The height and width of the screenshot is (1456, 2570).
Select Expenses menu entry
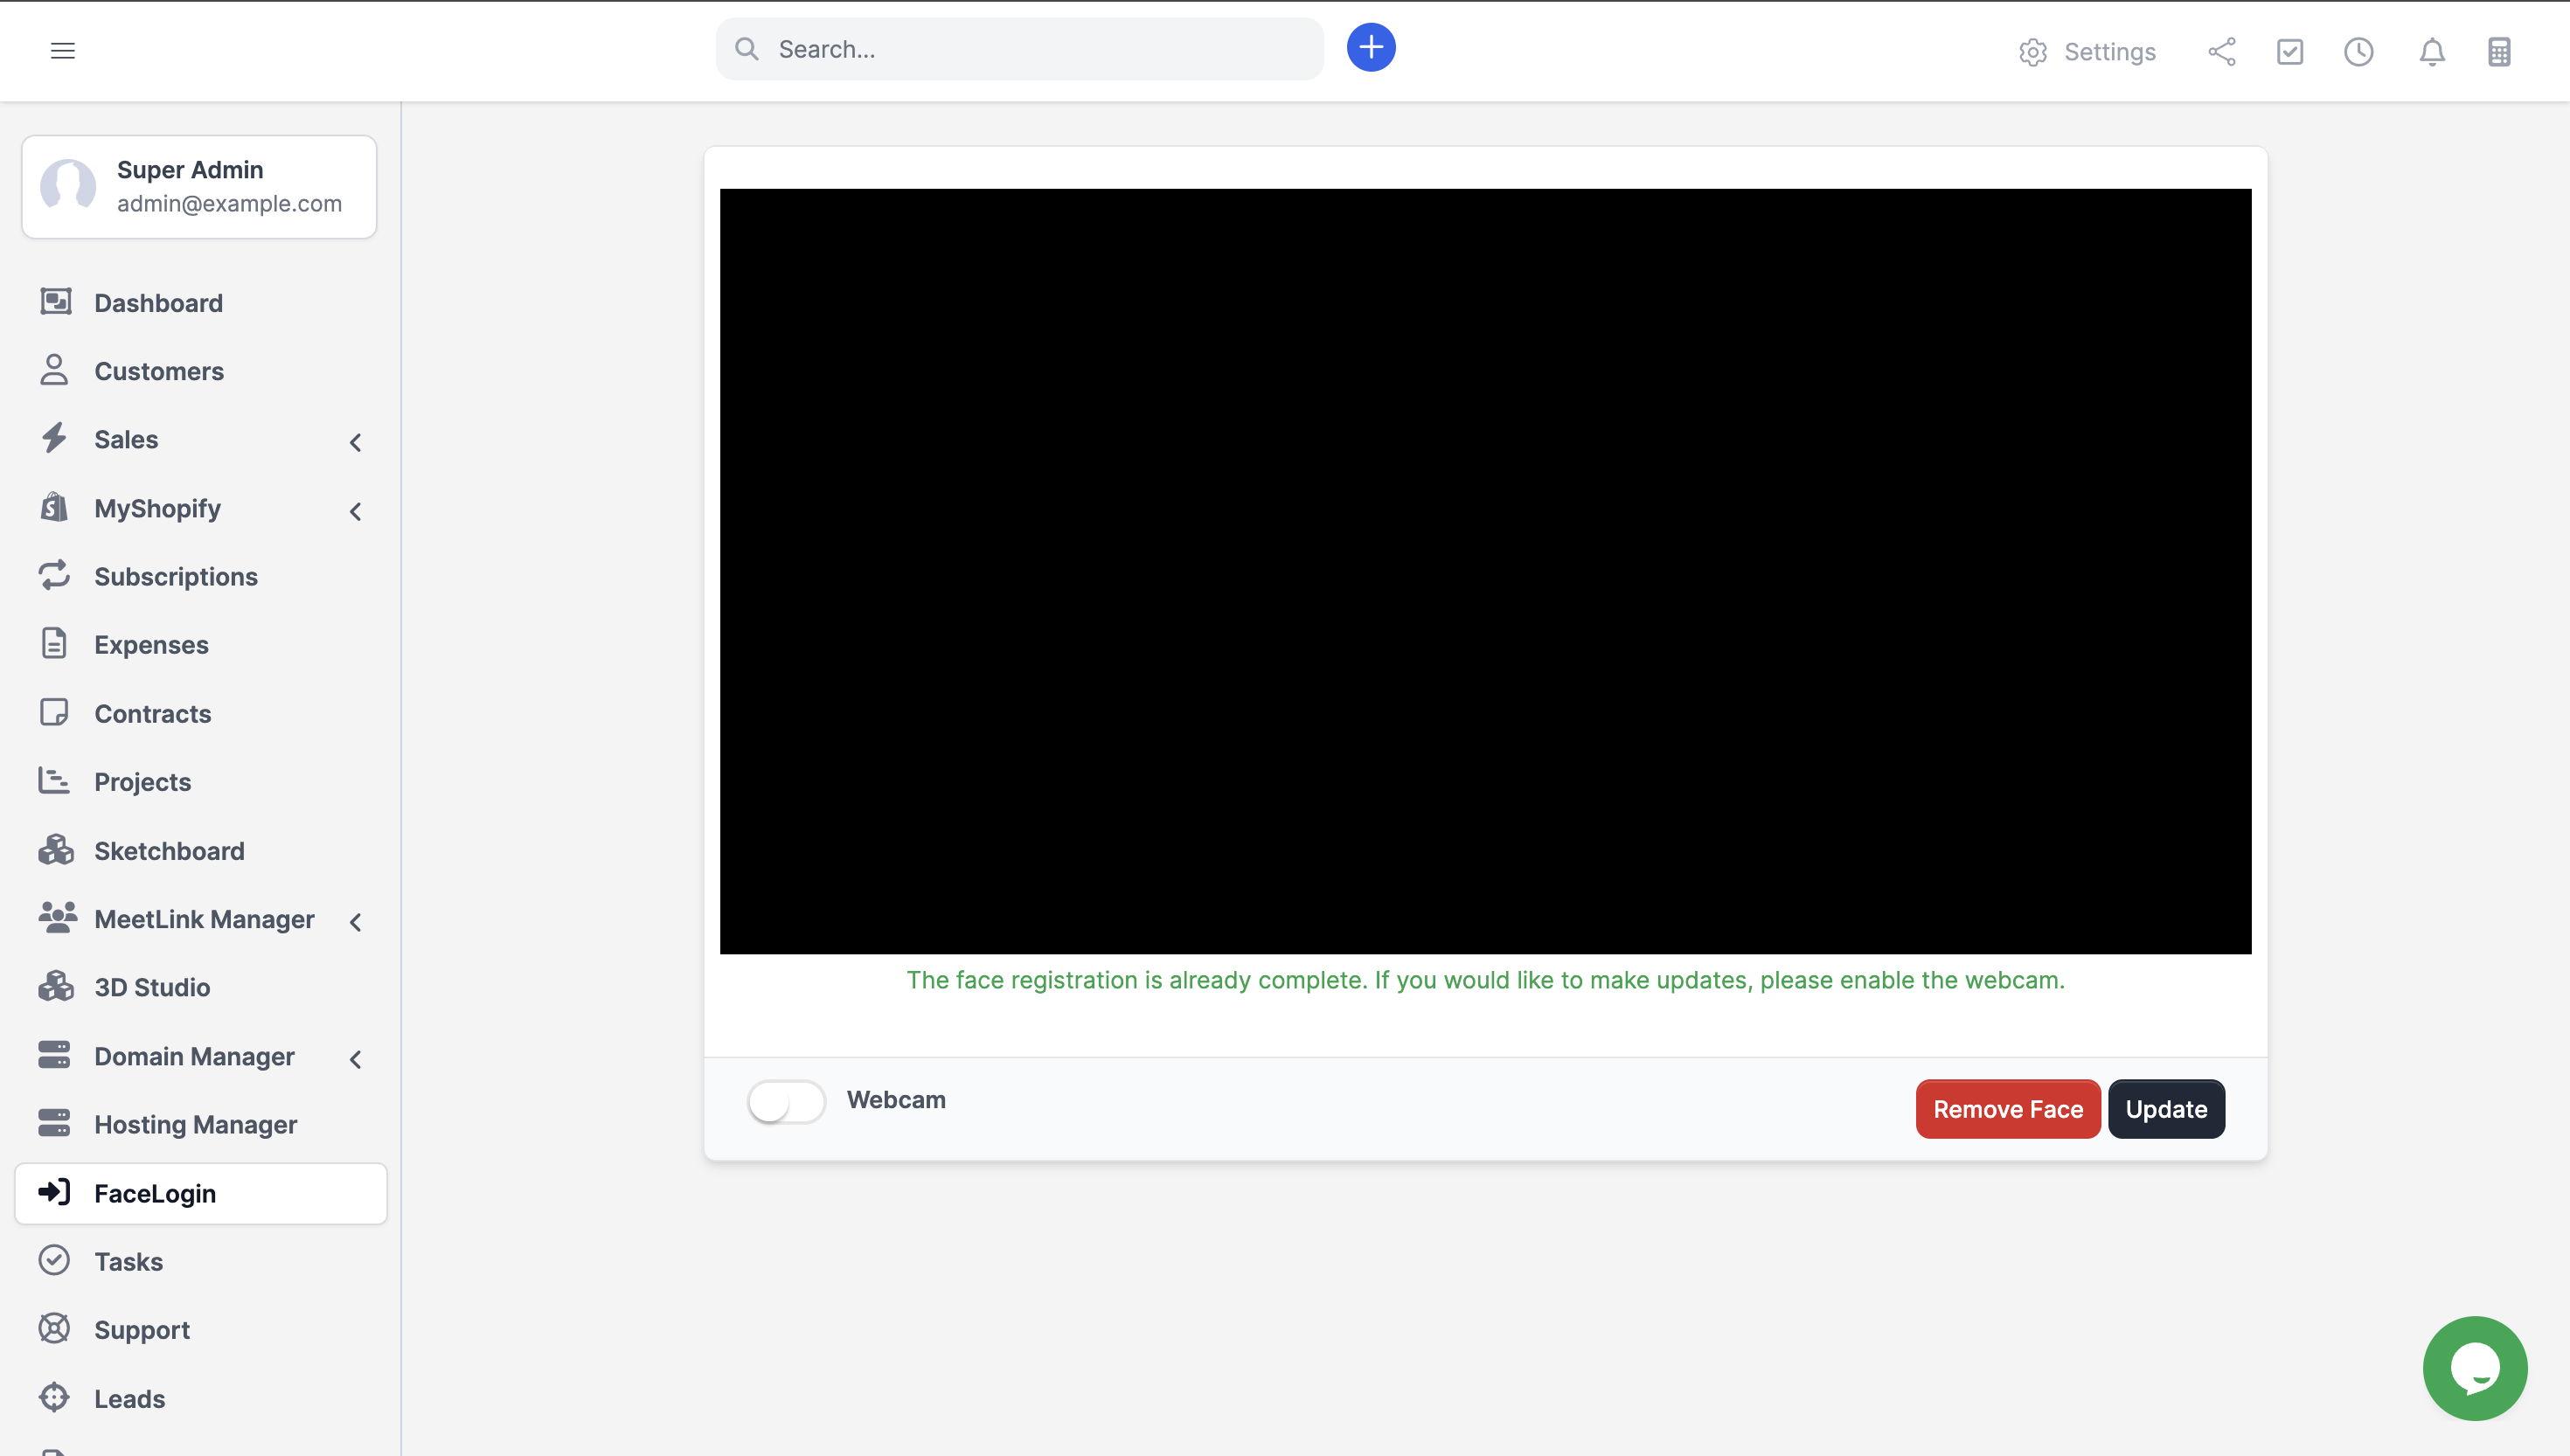pyautogui.click(x=200, y=645)
